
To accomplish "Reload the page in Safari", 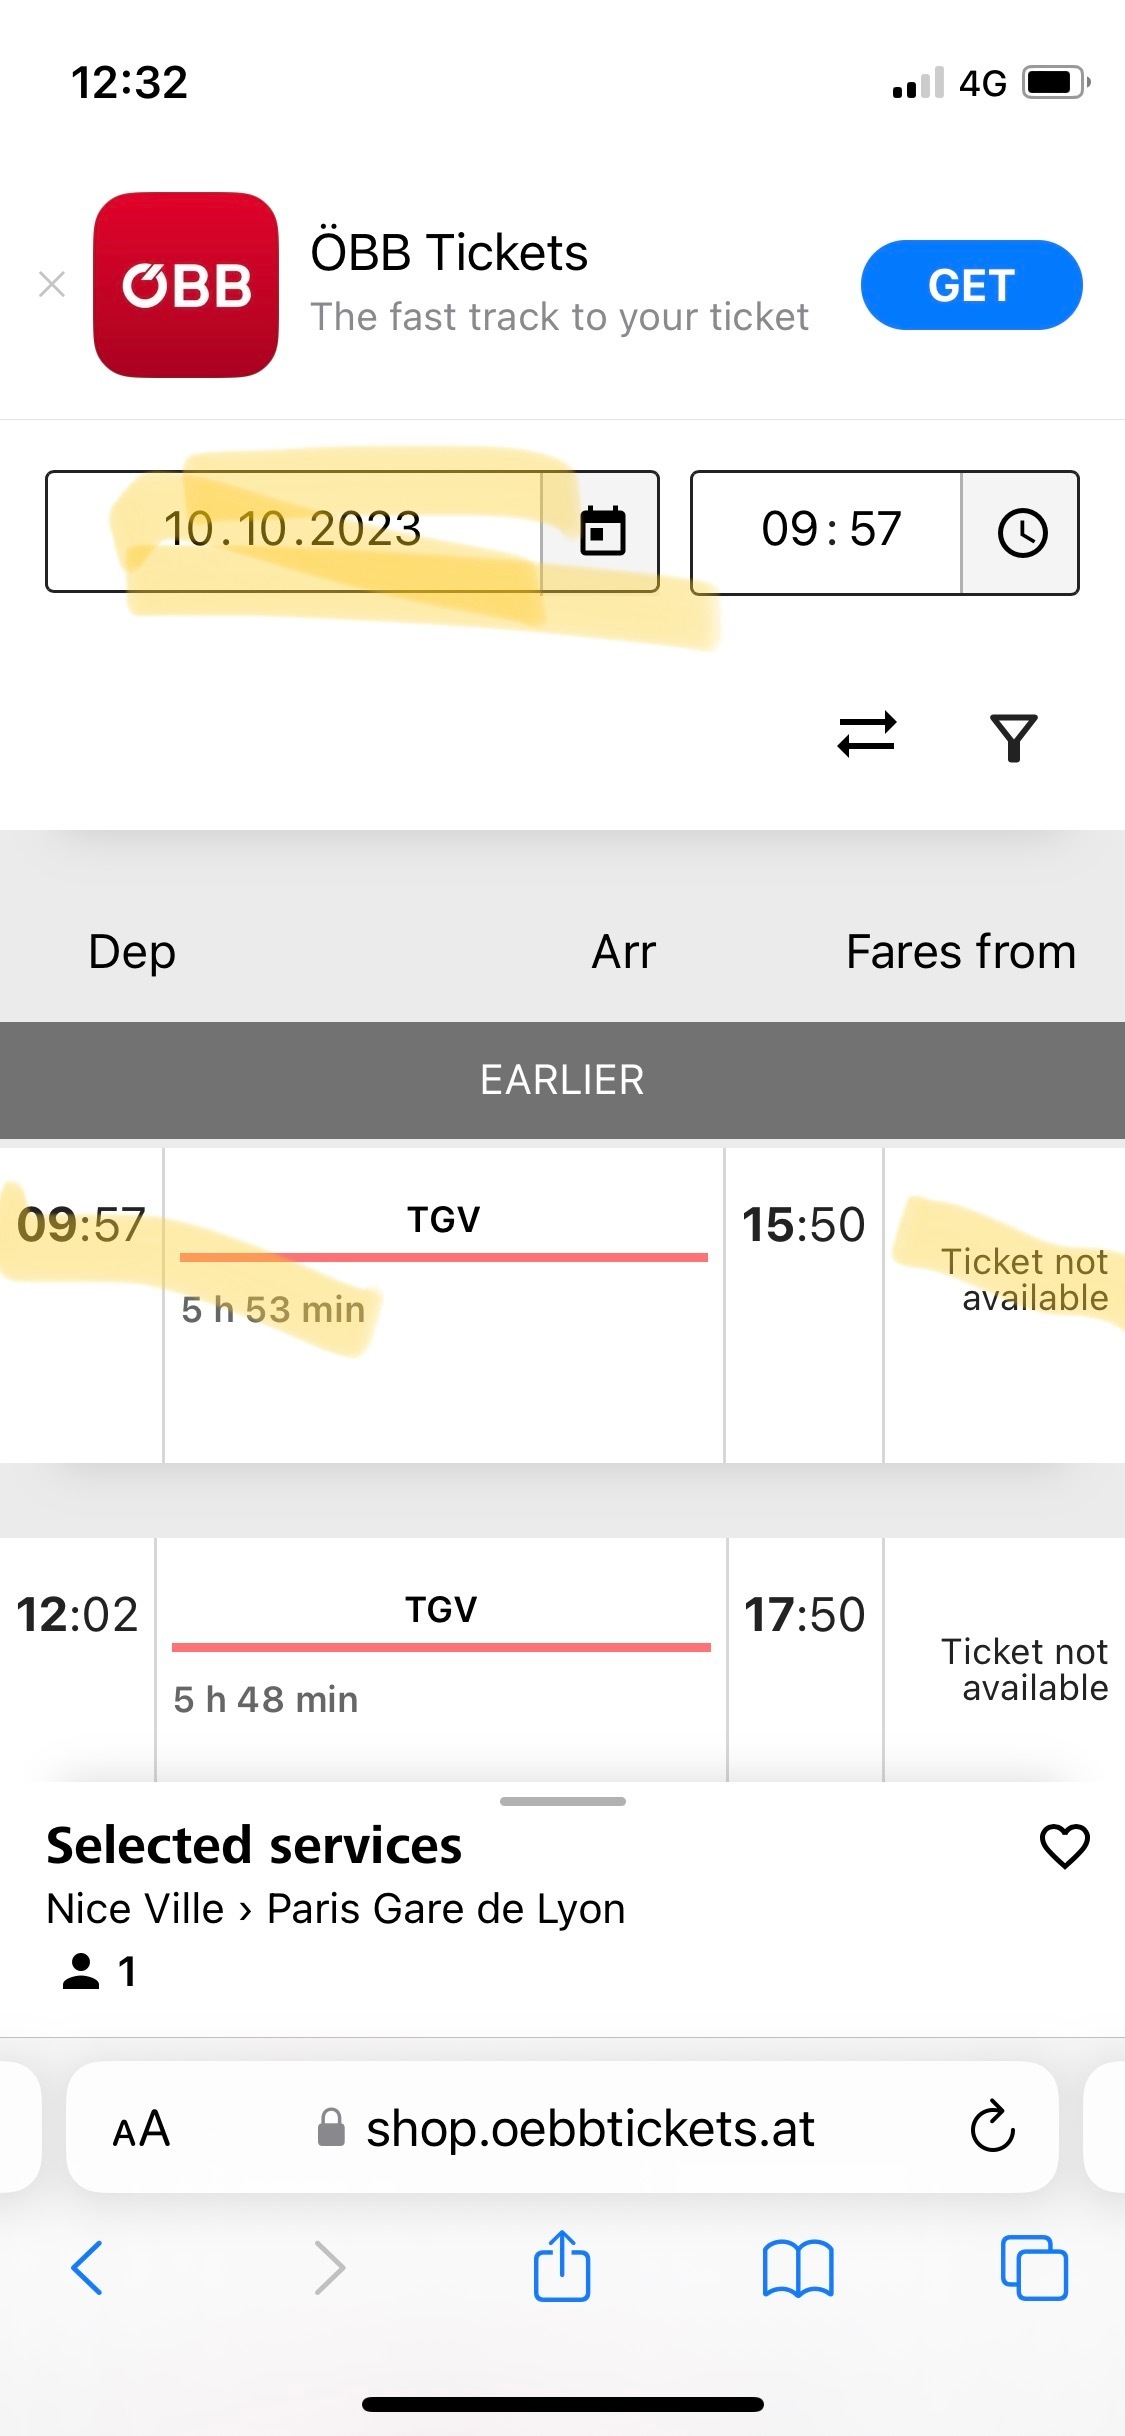I will (x=992, y=2127).
